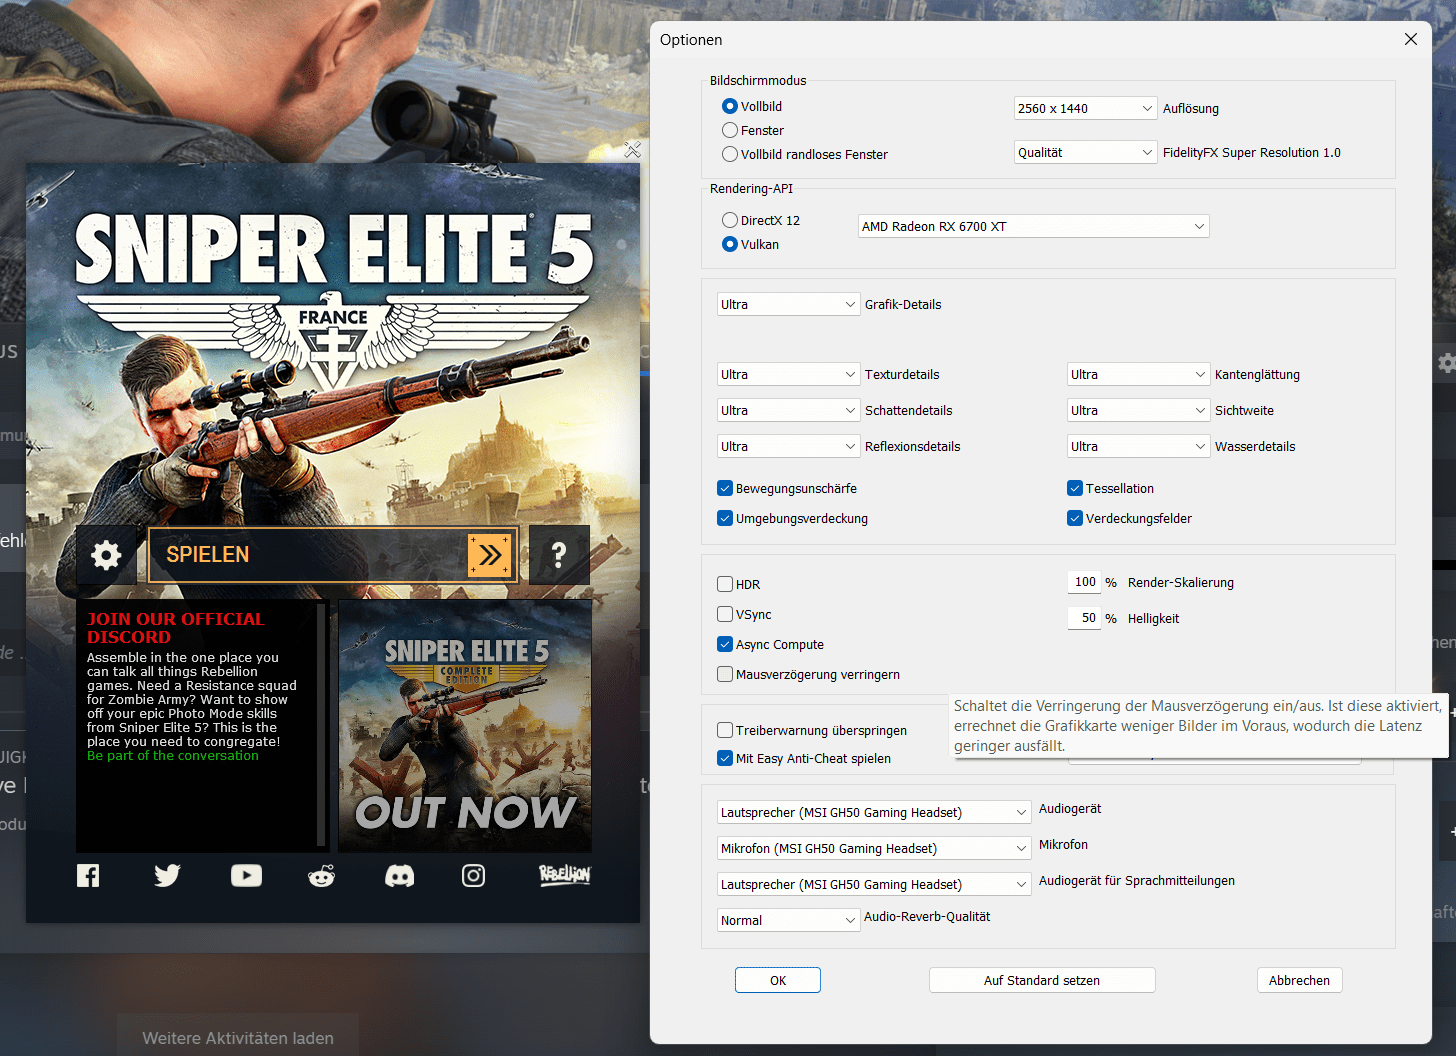Open the Twitter social icon
Viewport: 1456px width, 1056px height.
point(167,876)
